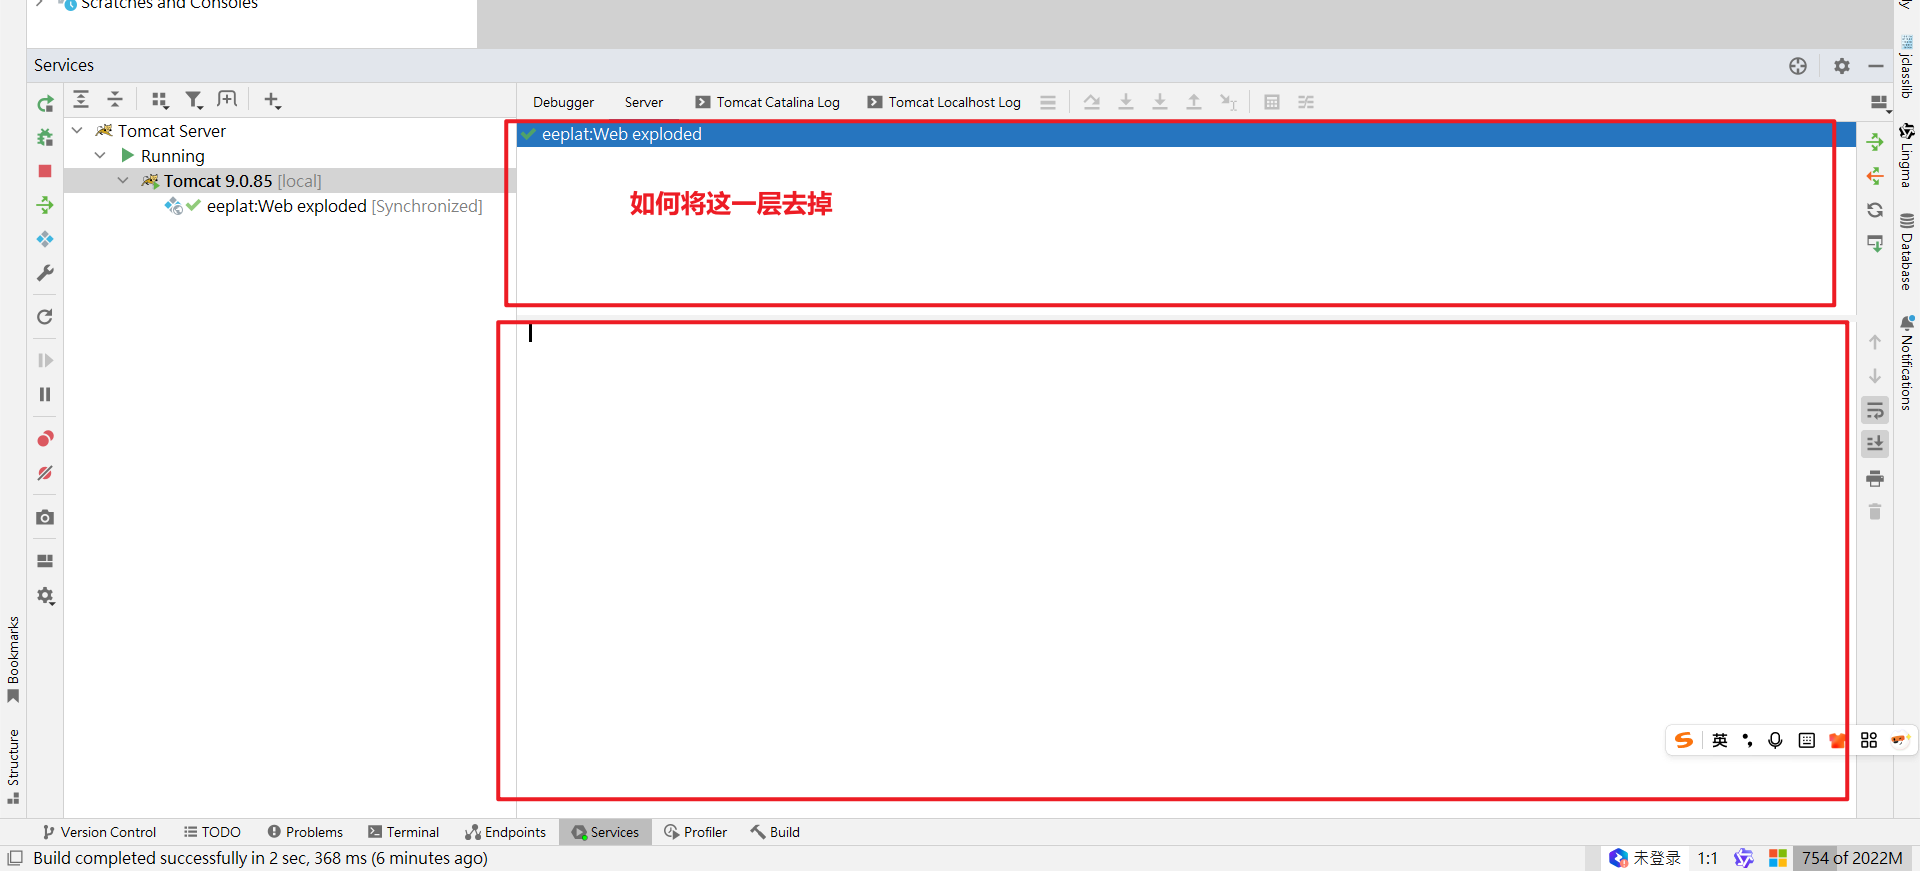1920x871 pixels.
Task: Hide the Services panel with minus
Action: [x=1876, y=66]
